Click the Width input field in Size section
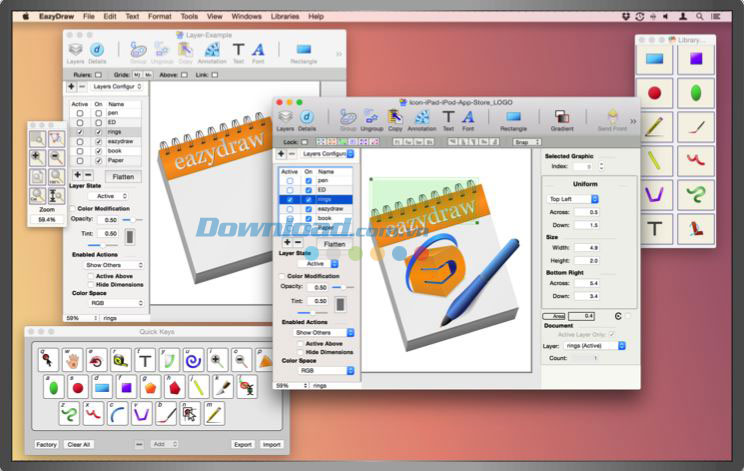The width and height of the screenshot is (744, 471). [589, 247]
